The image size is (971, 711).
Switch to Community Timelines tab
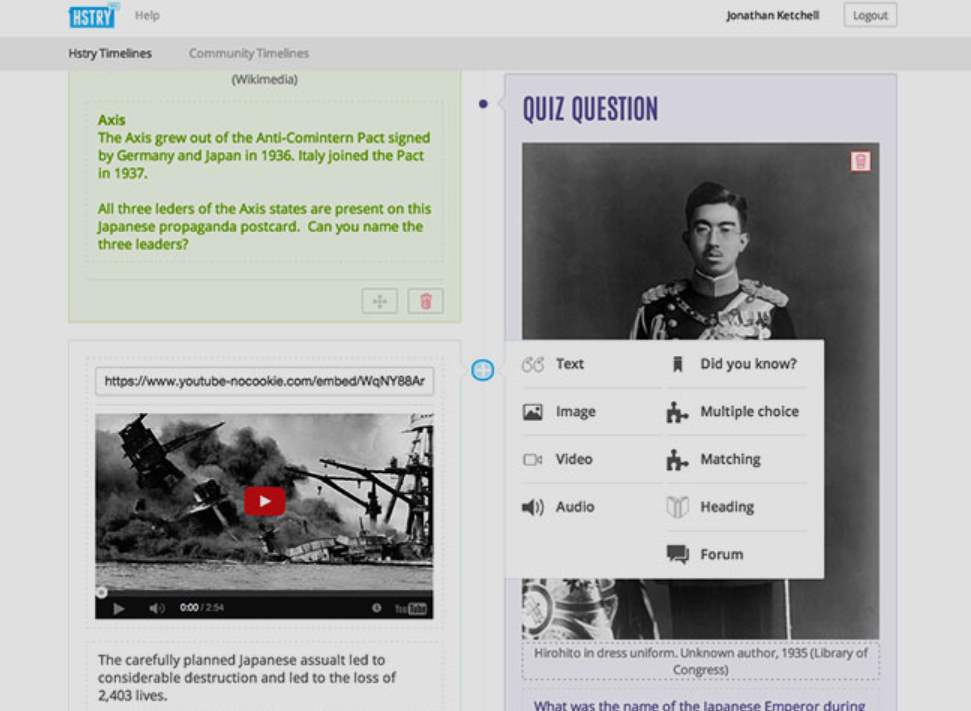pos(248,54)
